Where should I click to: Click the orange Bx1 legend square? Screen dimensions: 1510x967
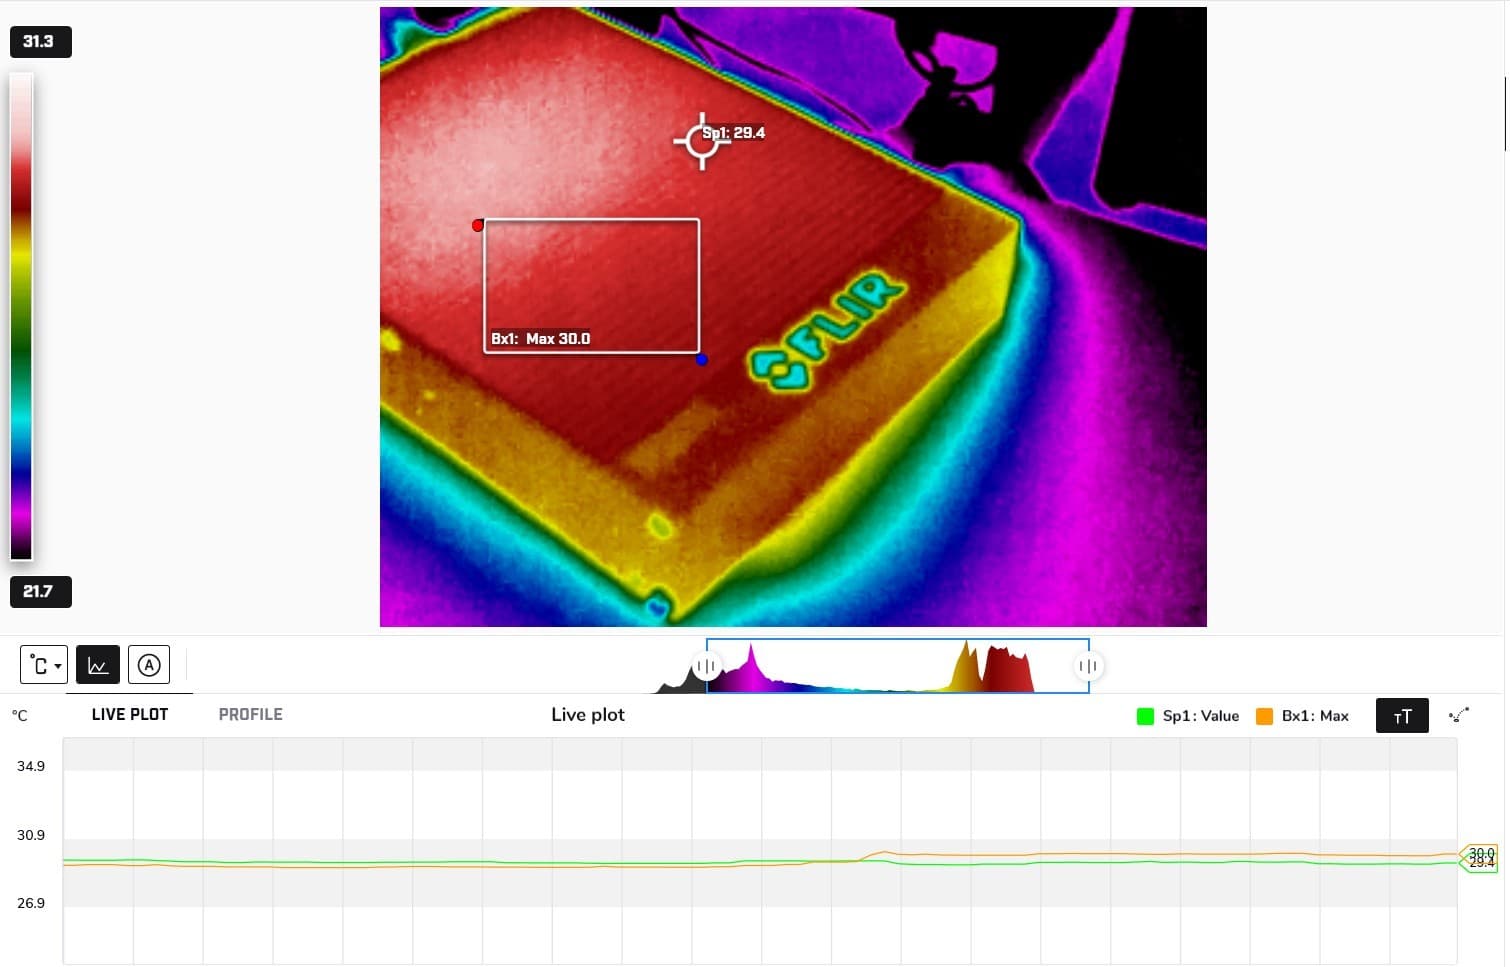click(x=1264, y=716)
